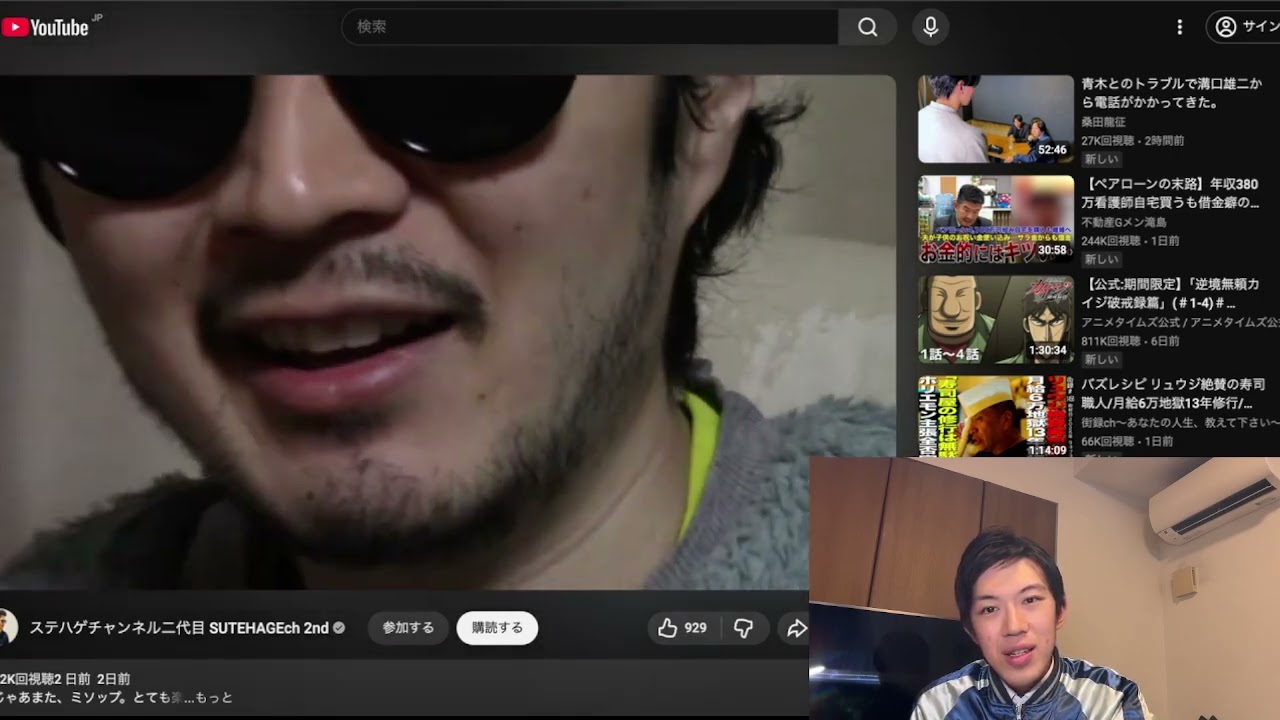Open thumbnail of the 1:30:34 Kaiji video
1280x720 pixels.
996,319
